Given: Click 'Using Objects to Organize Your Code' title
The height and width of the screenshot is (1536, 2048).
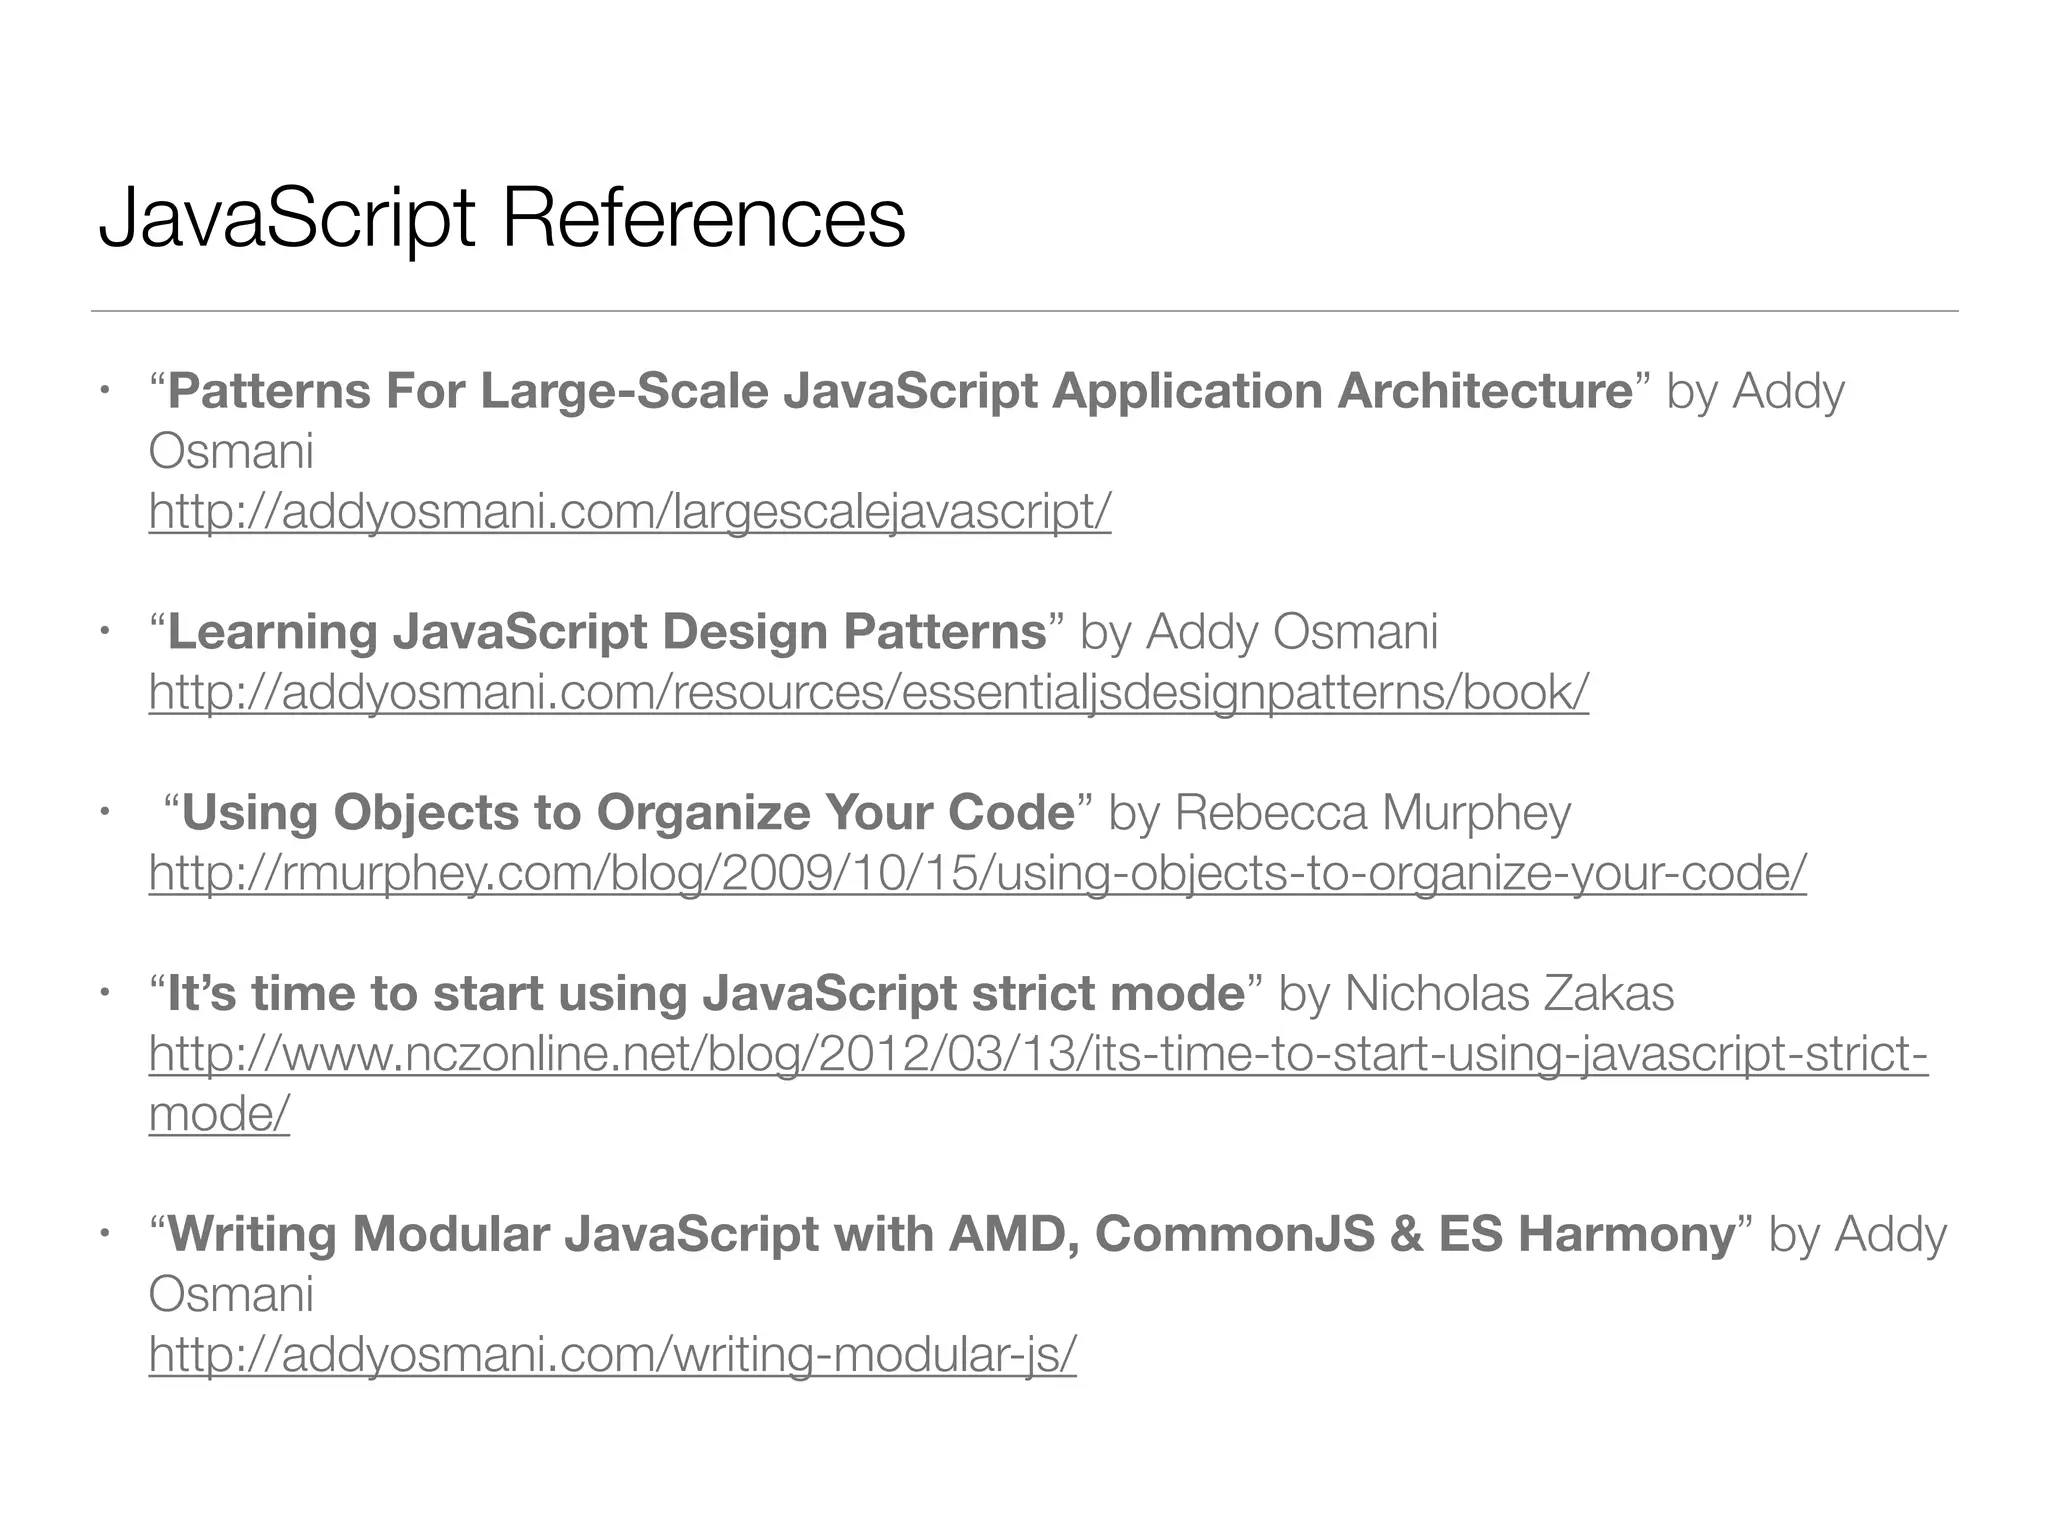Looking at the screenshot, I should (x=628, y=812).
